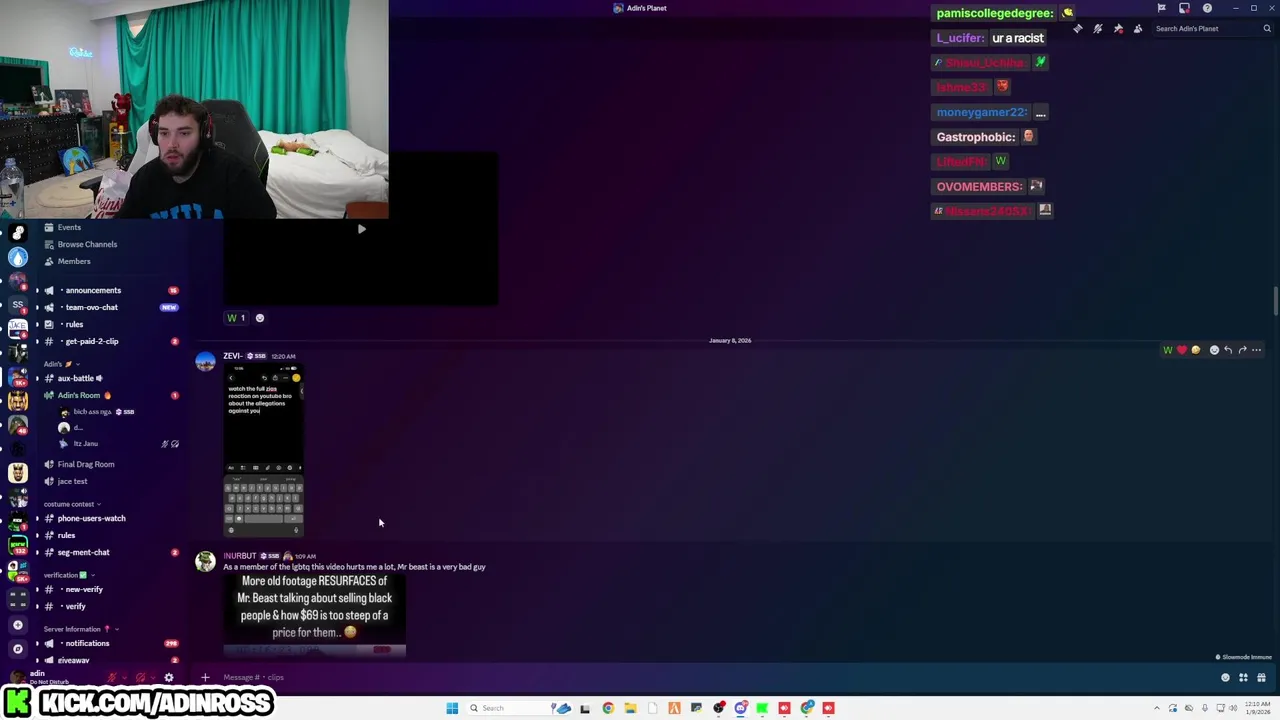Toggle the Member List icon
Viewport: 1280px width, 720px height.
[x=1138, y=28]
